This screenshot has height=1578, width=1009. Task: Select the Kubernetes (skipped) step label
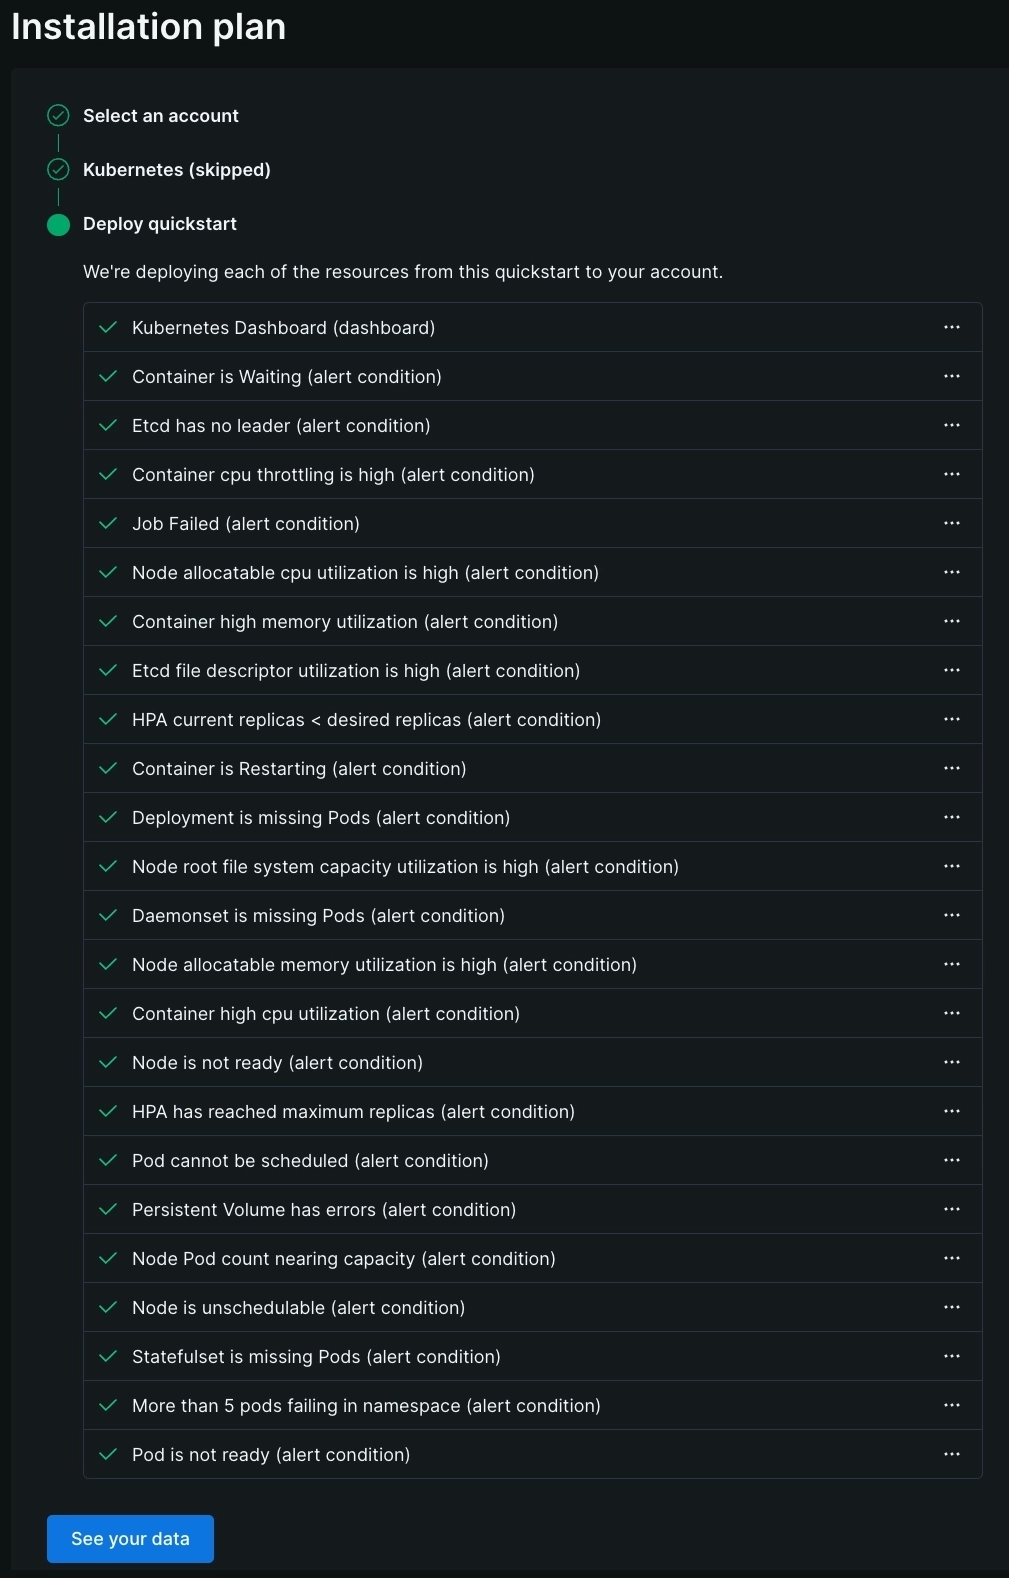click(176, 170)
